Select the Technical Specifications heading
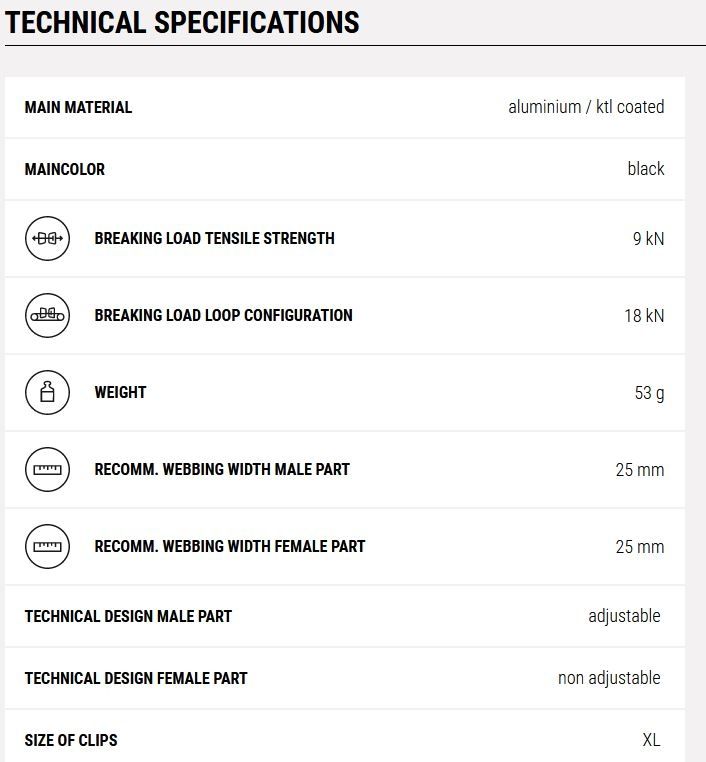The image size is (706, 762). tap(182, 22)
